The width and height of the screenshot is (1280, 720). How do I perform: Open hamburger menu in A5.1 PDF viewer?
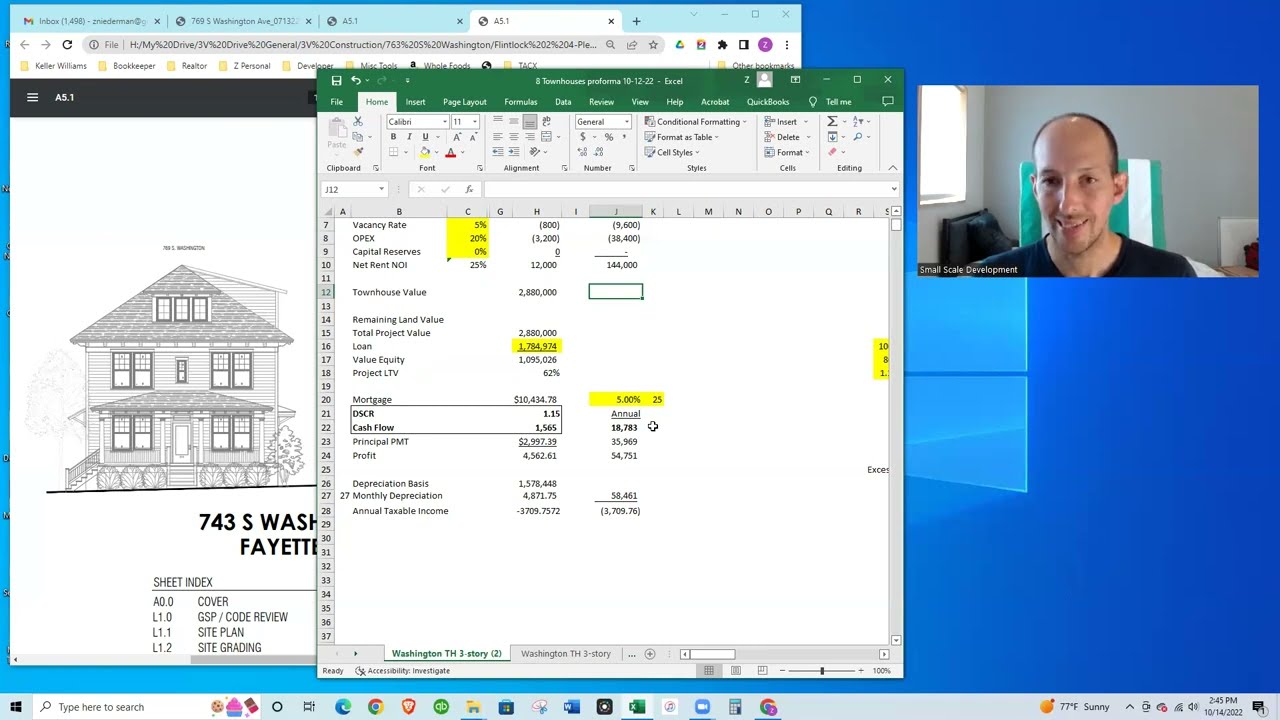[32, 97]
